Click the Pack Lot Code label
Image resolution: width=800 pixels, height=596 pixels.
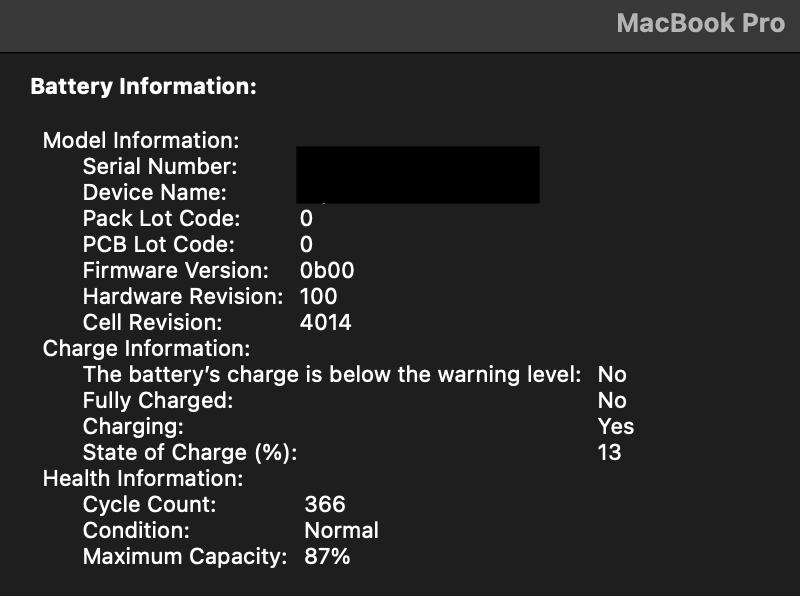[161, 218]
